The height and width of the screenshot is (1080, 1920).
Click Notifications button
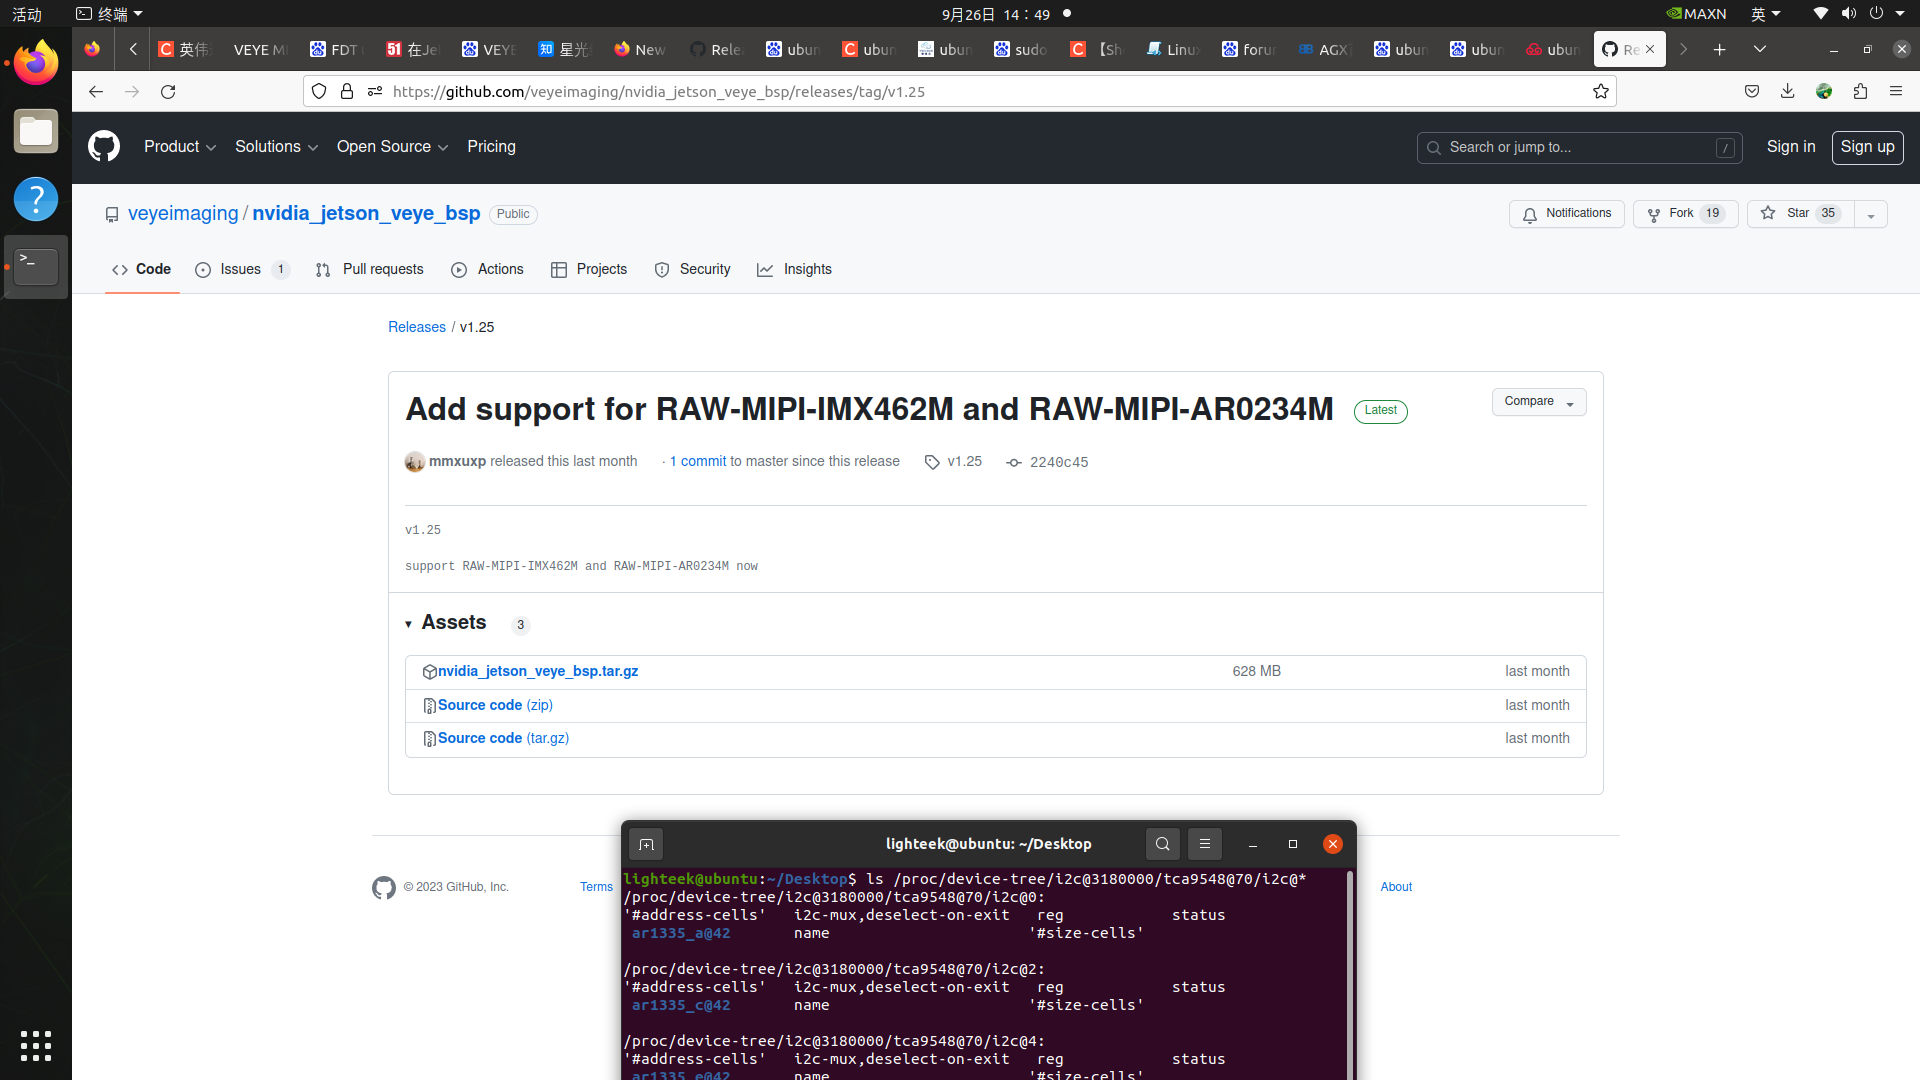click(x=1566, y=214)
